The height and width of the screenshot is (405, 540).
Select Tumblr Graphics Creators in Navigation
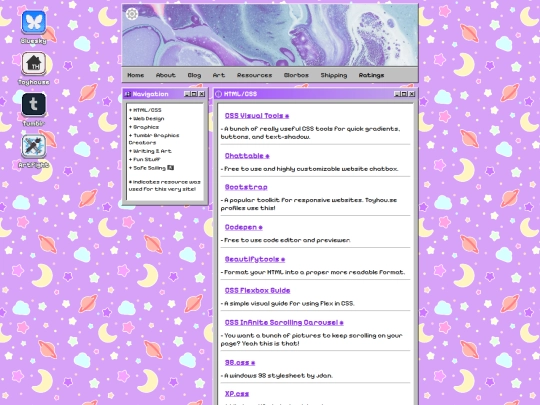(154, 139)
